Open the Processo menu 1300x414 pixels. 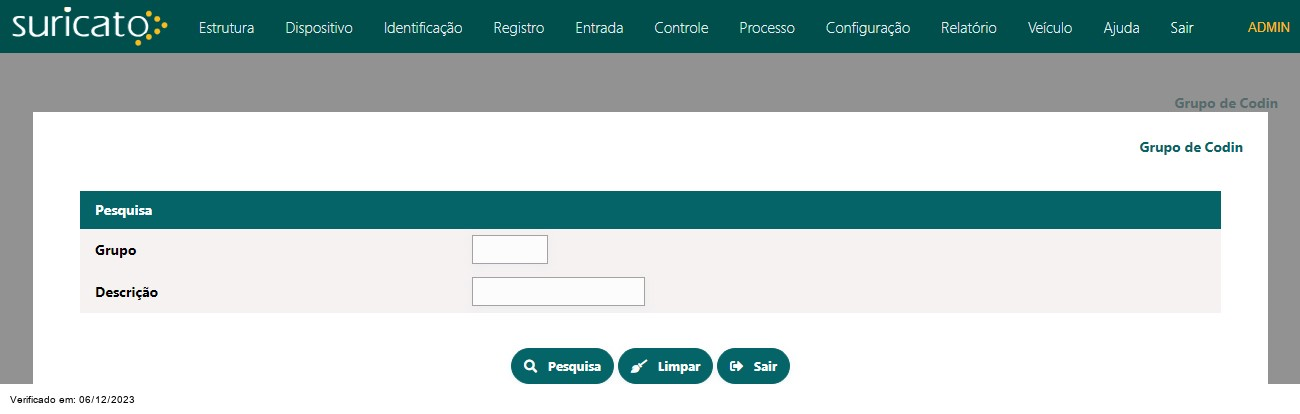pos(767,28)
